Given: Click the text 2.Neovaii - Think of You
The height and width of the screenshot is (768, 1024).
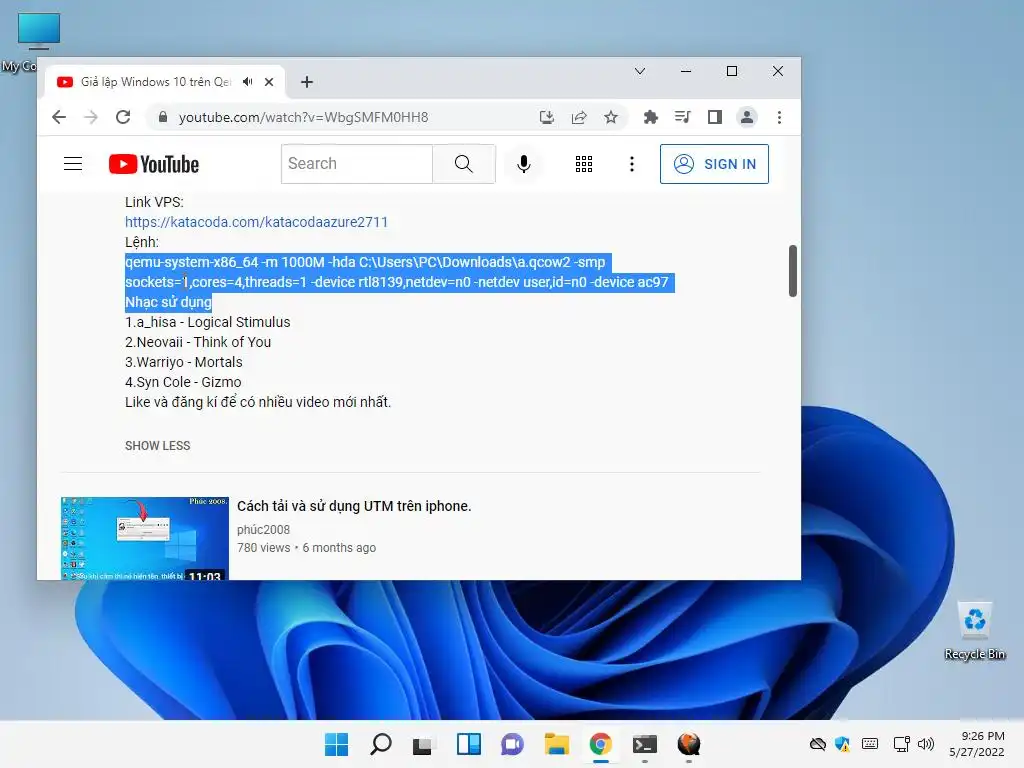Looking at the screenshot, I should click(x=198, y=342).
